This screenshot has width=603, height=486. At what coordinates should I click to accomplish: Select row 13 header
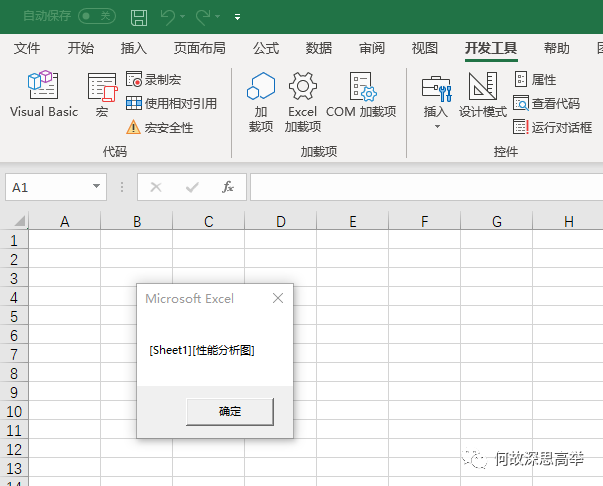[14, 468]
